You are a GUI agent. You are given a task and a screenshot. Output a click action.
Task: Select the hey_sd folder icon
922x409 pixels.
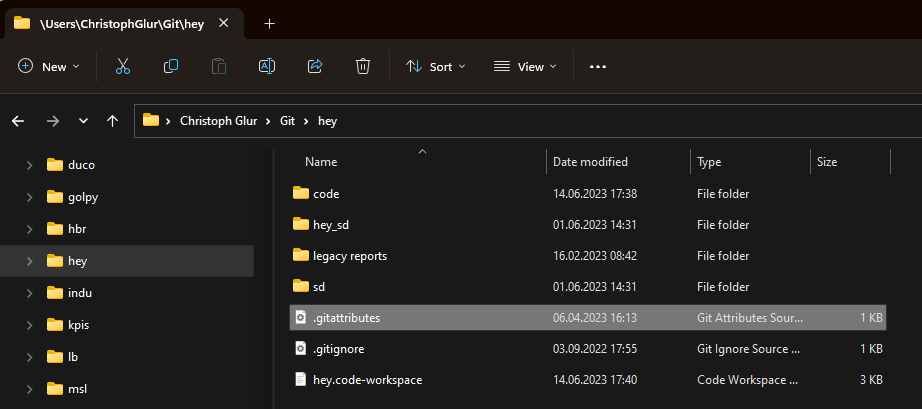click(300, 224)
